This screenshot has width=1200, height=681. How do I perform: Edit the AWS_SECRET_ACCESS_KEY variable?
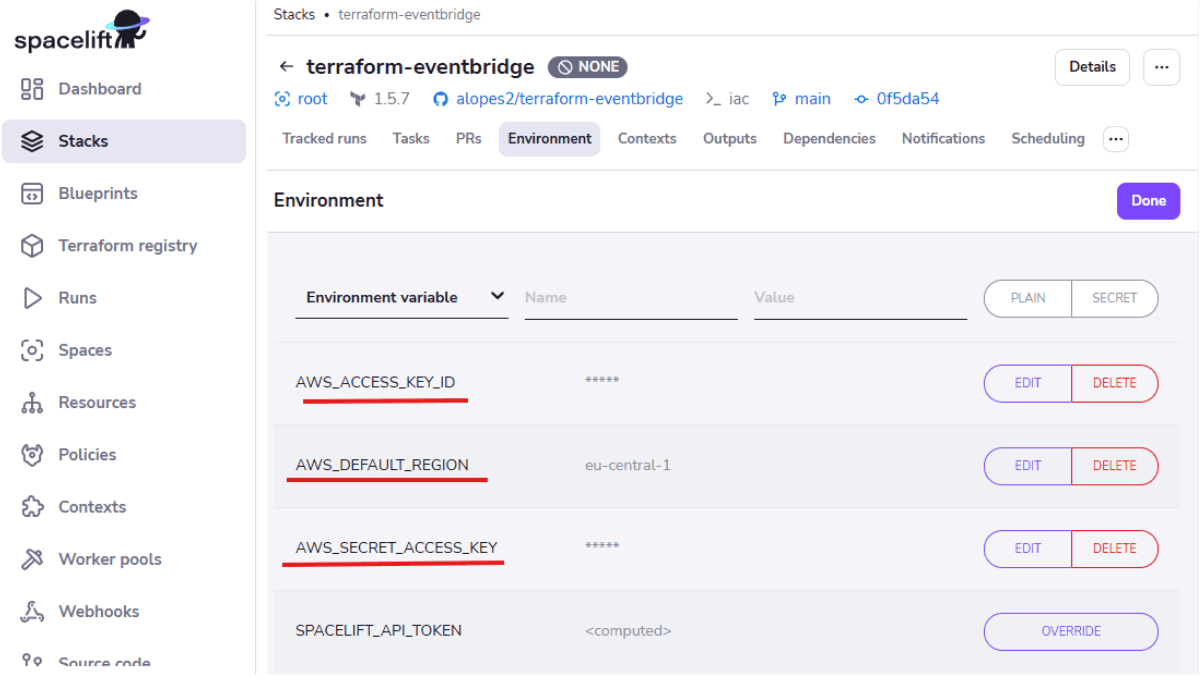[1028, 549]
